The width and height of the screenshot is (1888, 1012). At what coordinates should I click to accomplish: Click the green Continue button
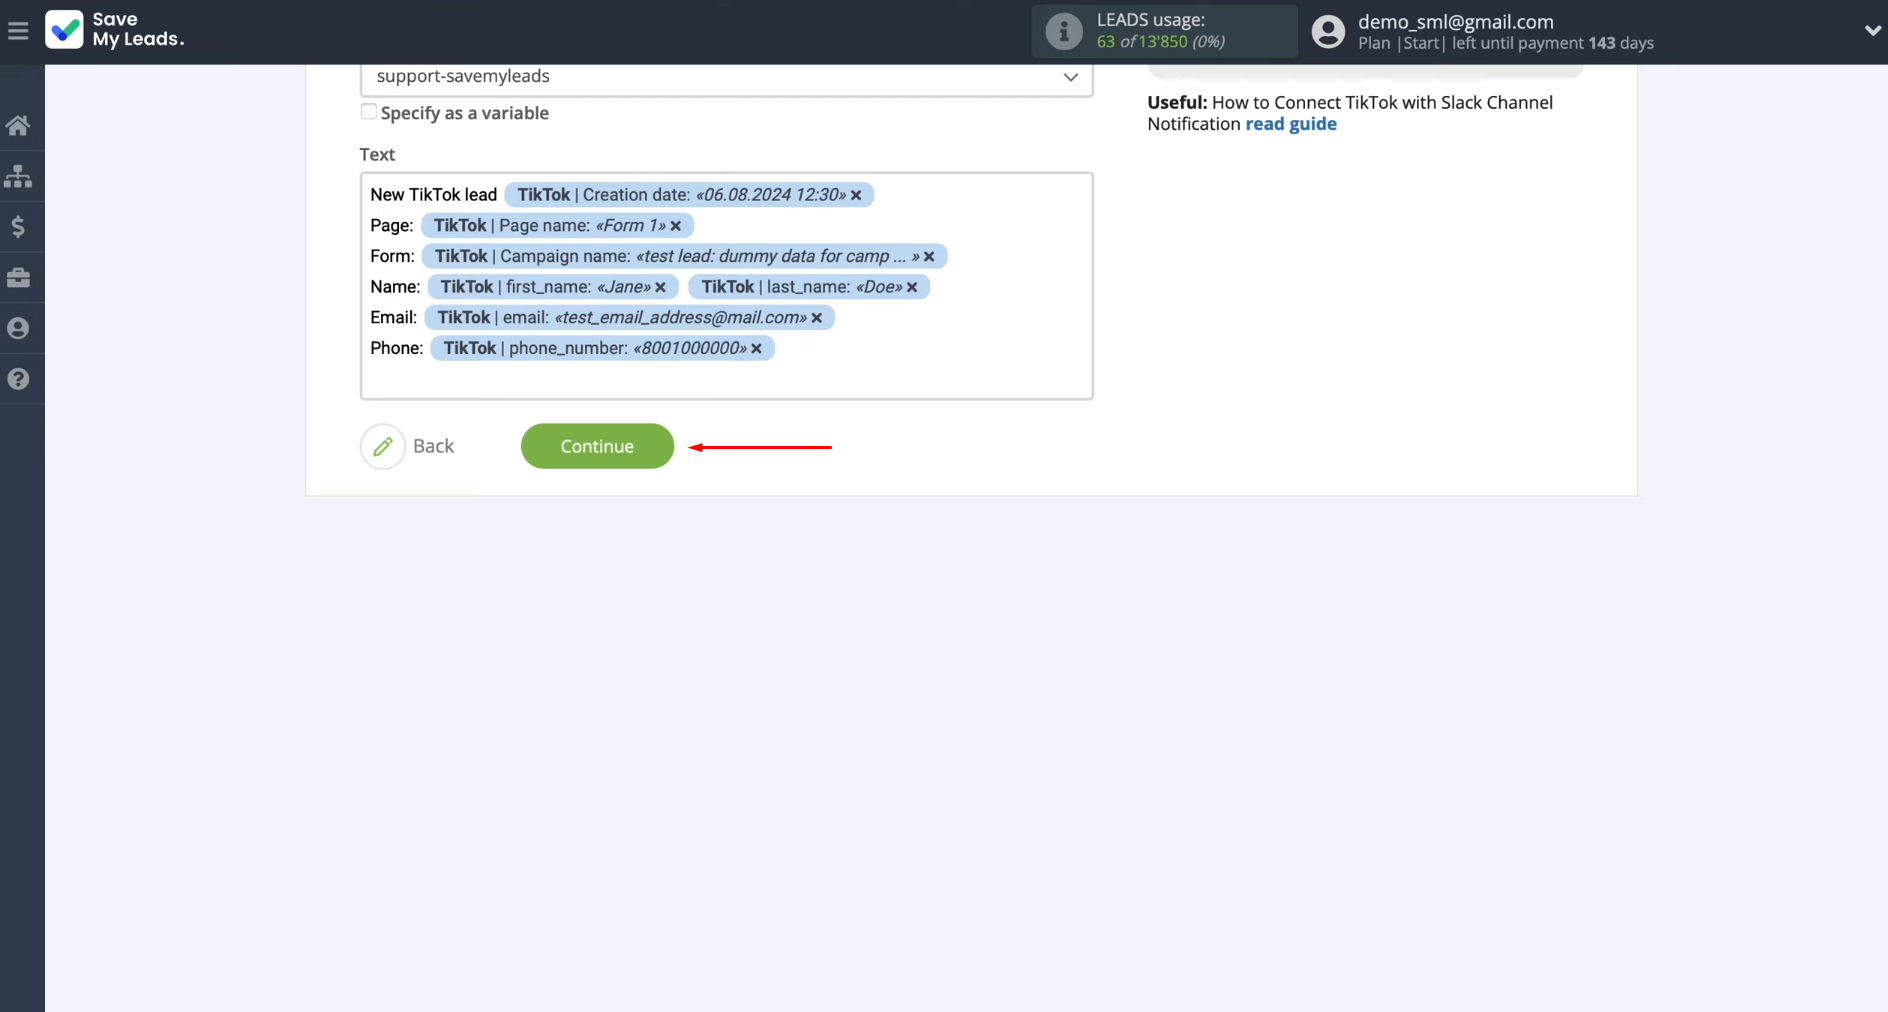(597, 446)
